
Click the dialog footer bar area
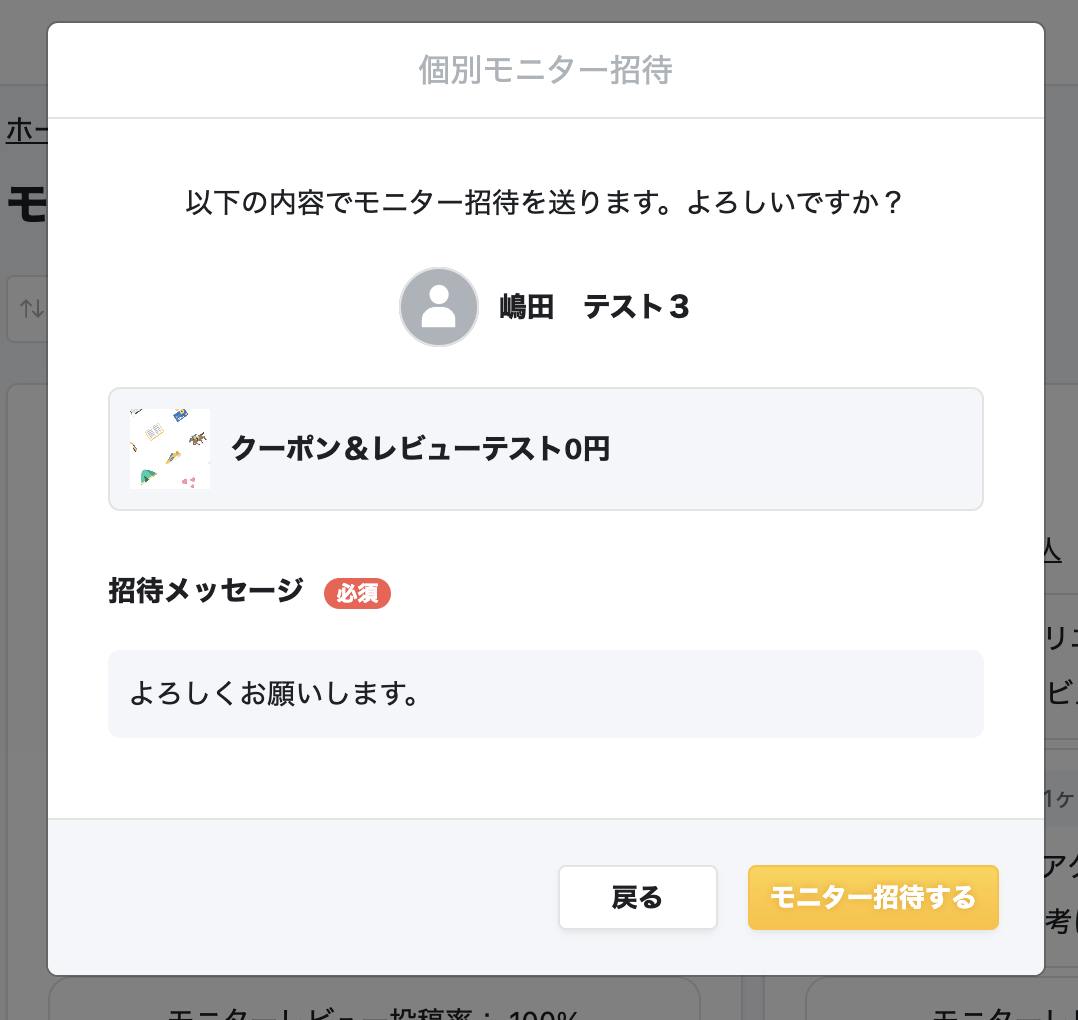click(x=300, y=897)
